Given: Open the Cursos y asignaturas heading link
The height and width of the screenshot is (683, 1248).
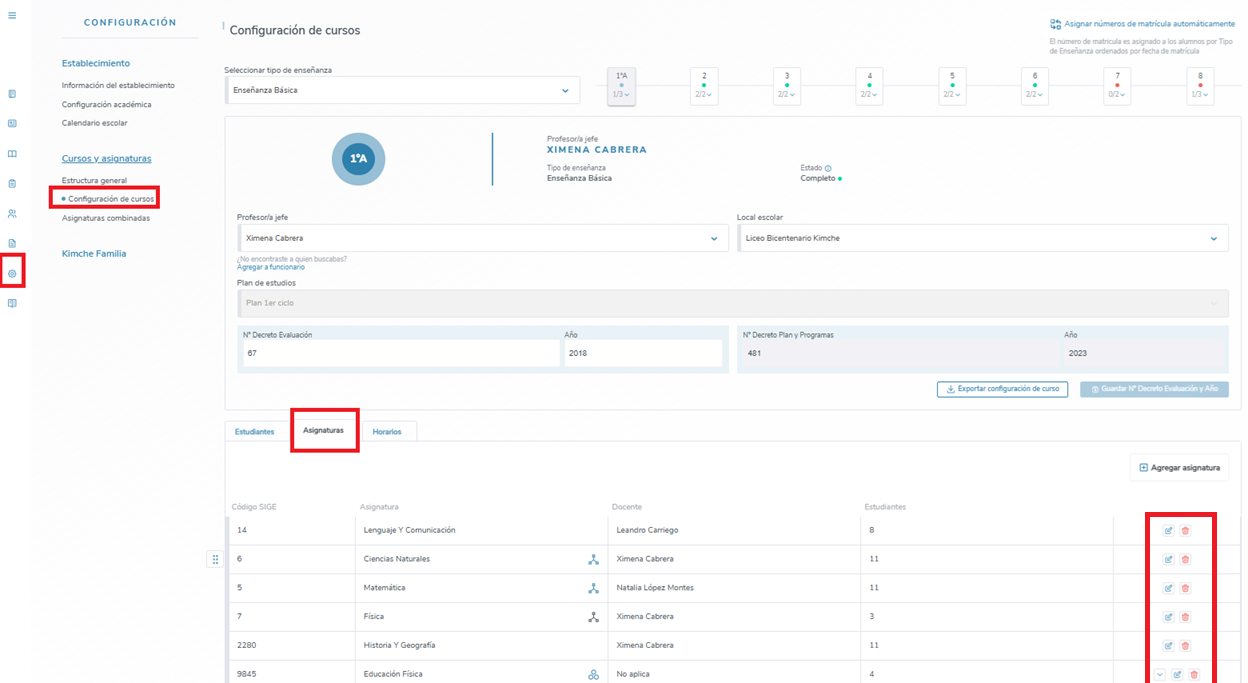Looking at the screenshot, I should [x=106, y=159].
